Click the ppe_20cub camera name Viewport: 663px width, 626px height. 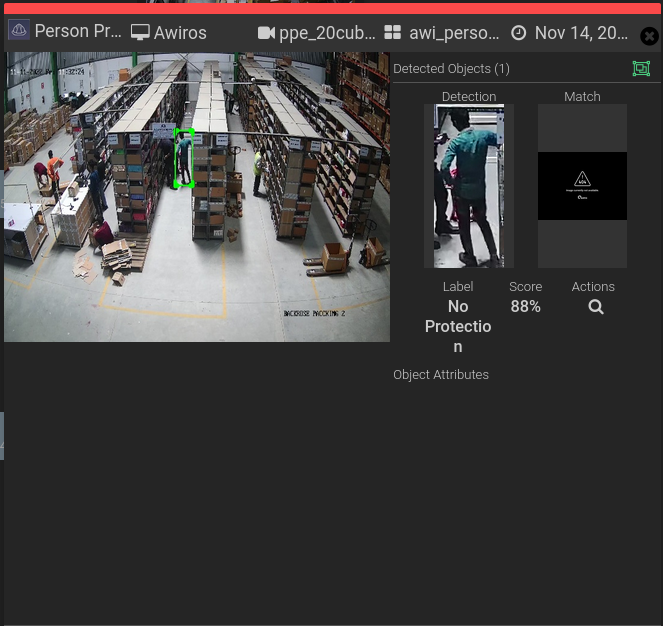(x=327, y=32)
